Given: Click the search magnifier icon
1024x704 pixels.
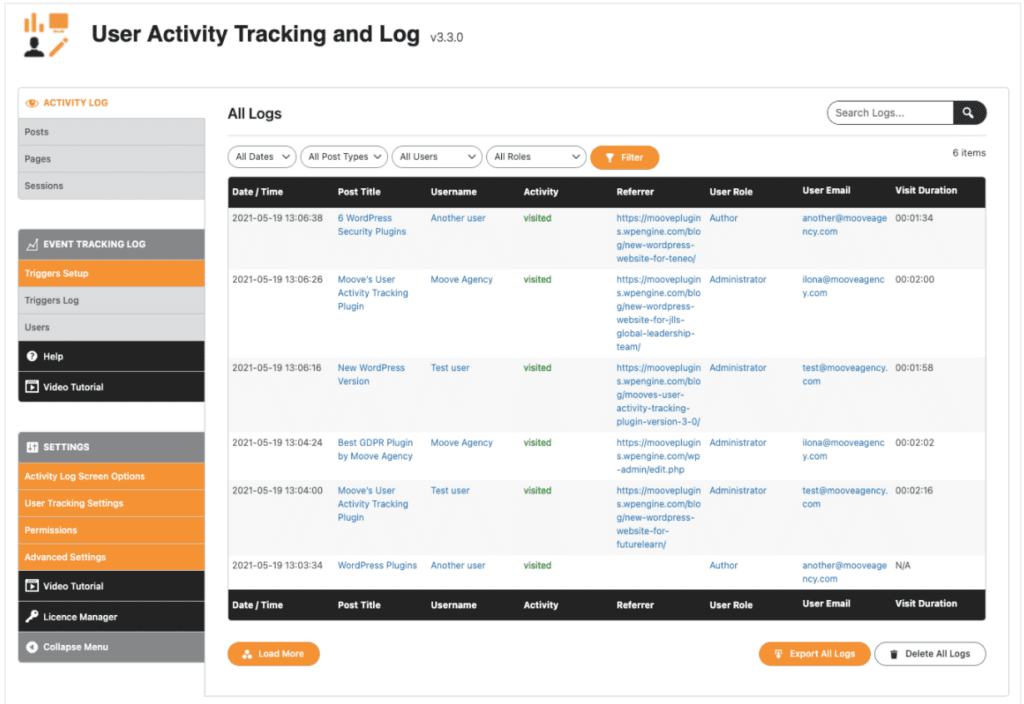Looking at the screenshot, I should (x=968, y=113).
